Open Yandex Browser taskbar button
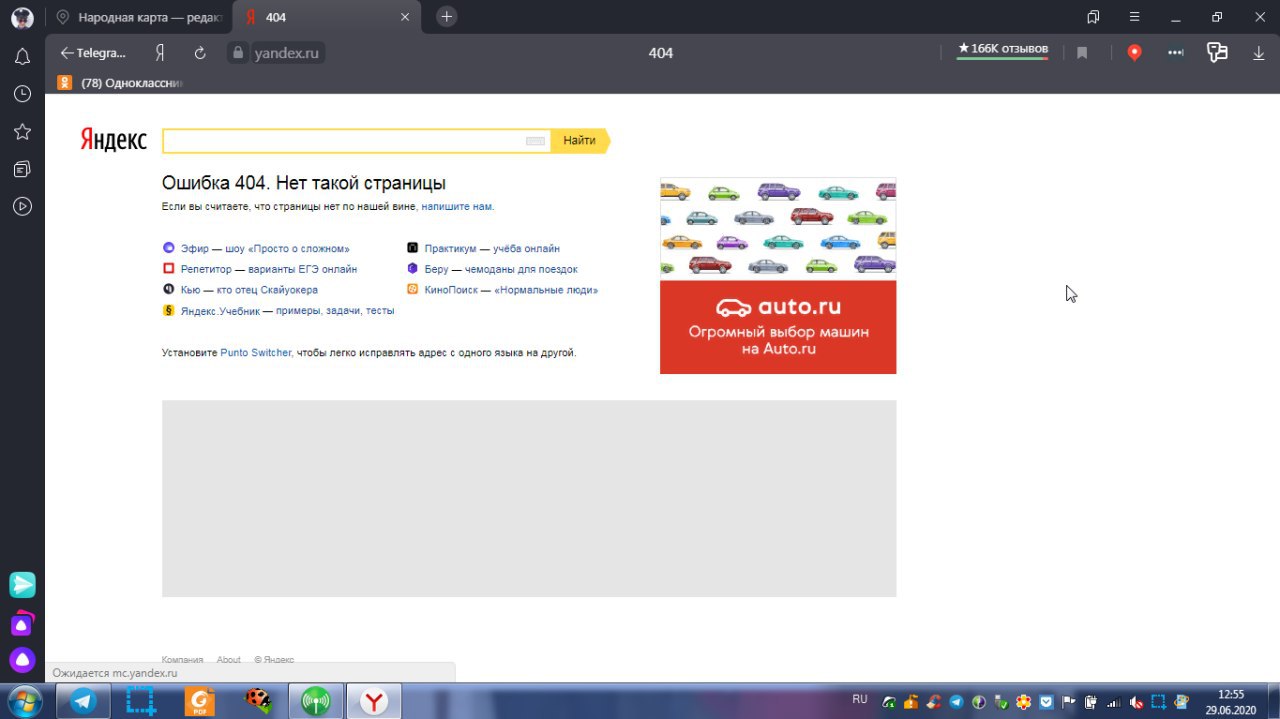 click(x=373, y=701)
